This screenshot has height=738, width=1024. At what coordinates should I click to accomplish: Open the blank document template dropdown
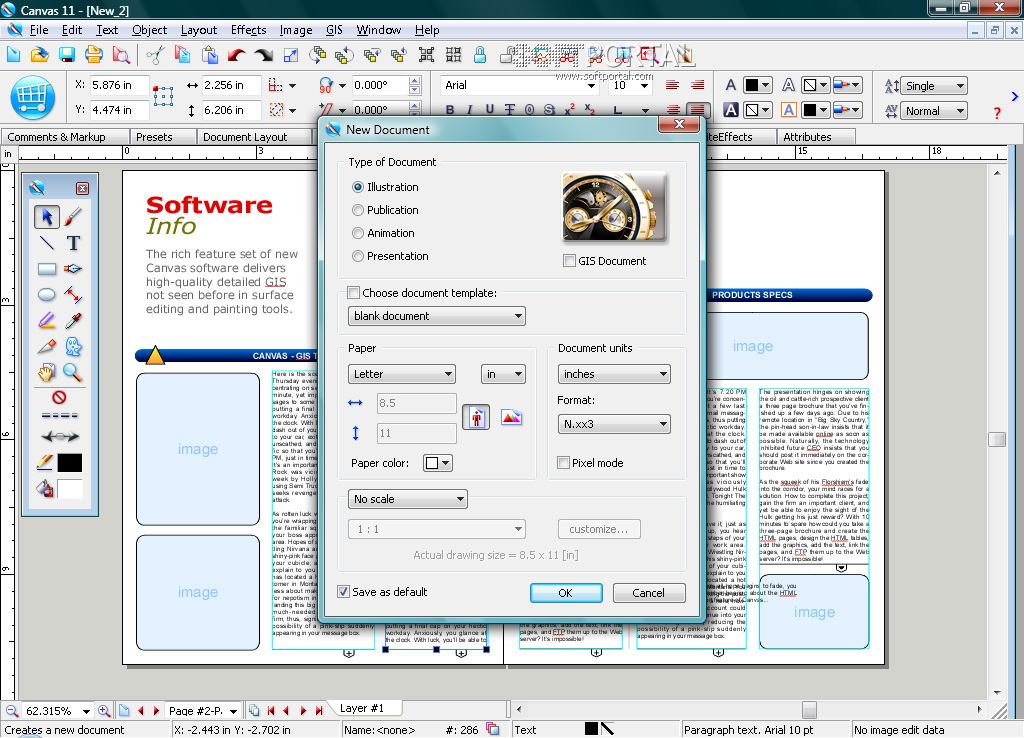[436, 316]
